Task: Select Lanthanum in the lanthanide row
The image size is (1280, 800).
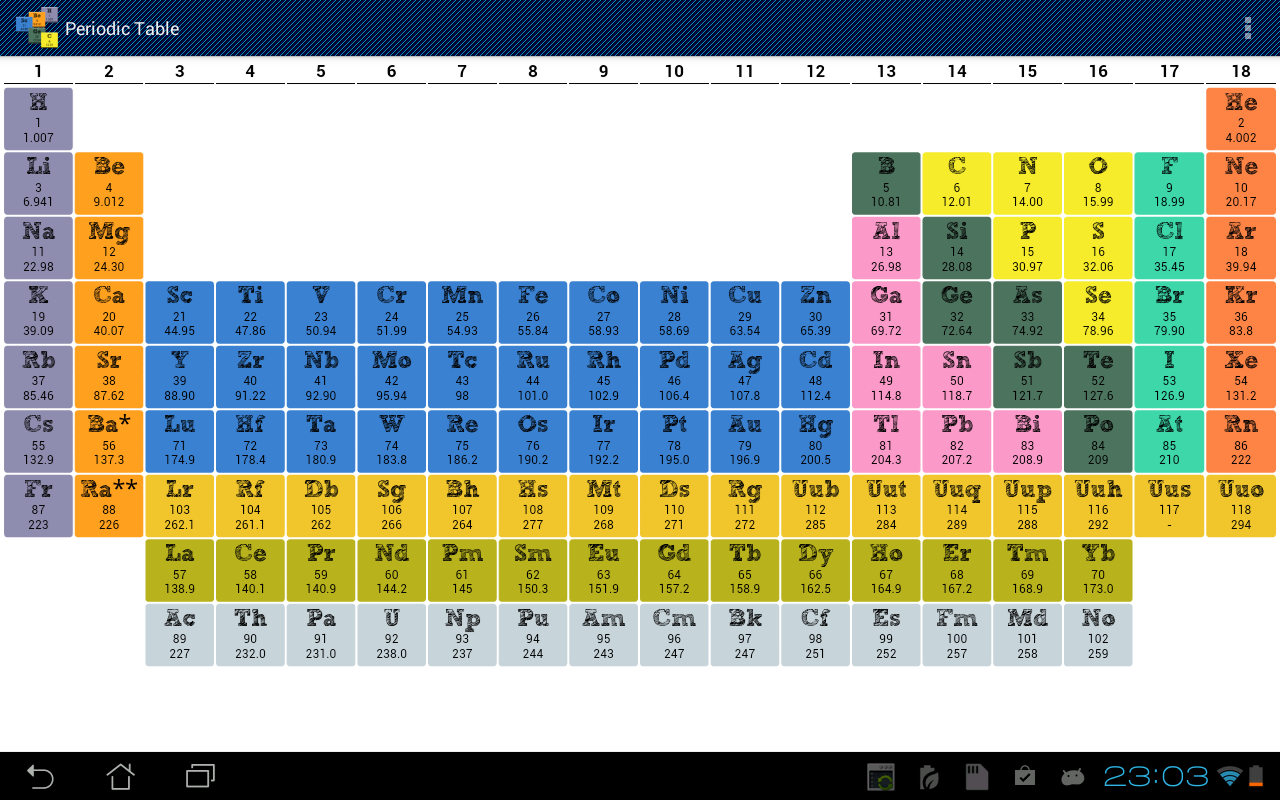Action: pyautogui.click(x=179, y=570)
